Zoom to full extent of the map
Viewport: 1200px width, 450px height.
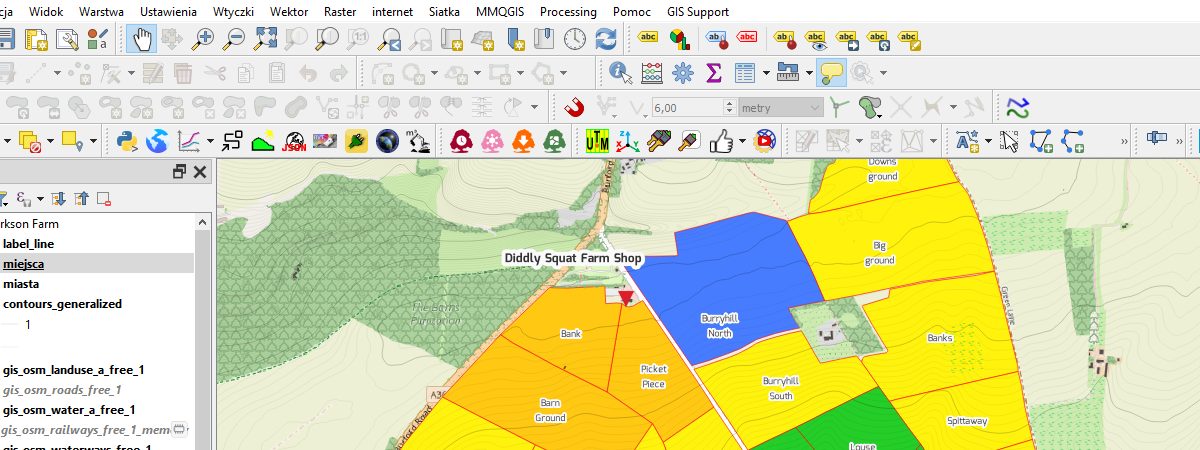[x=265, y=39]
